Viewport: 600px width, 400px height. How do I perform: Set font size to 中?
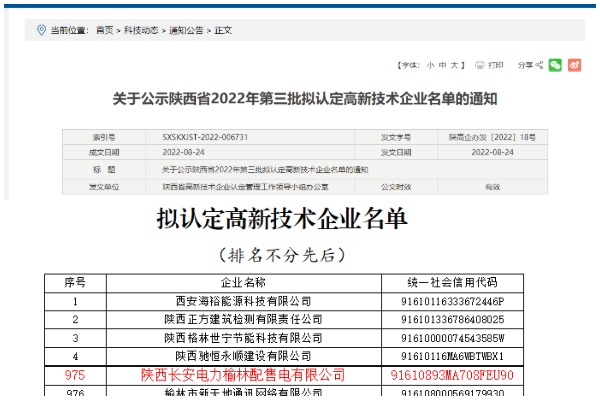pos(442,65)
